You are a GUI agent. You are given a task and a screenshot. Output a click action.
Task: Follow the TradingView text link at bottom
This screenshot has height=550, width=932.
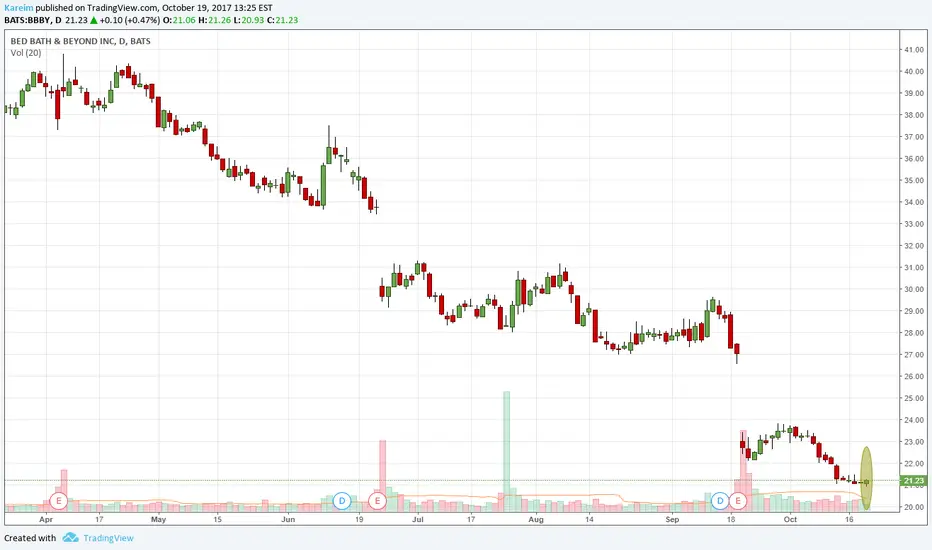pos(108,538)
